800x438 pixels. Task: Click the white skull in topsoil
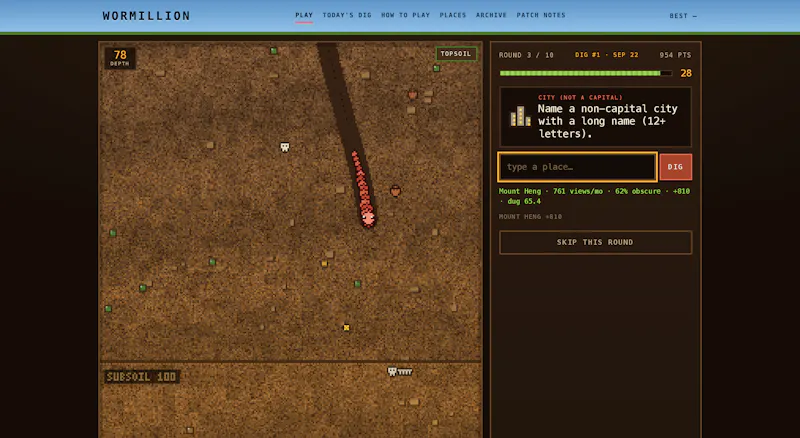[285, 147]
